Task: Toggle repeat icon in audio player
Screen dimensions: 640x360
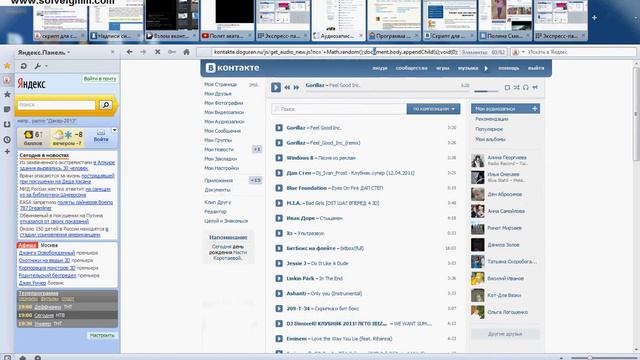Action: pyautogui.click(x=507, y=87)
